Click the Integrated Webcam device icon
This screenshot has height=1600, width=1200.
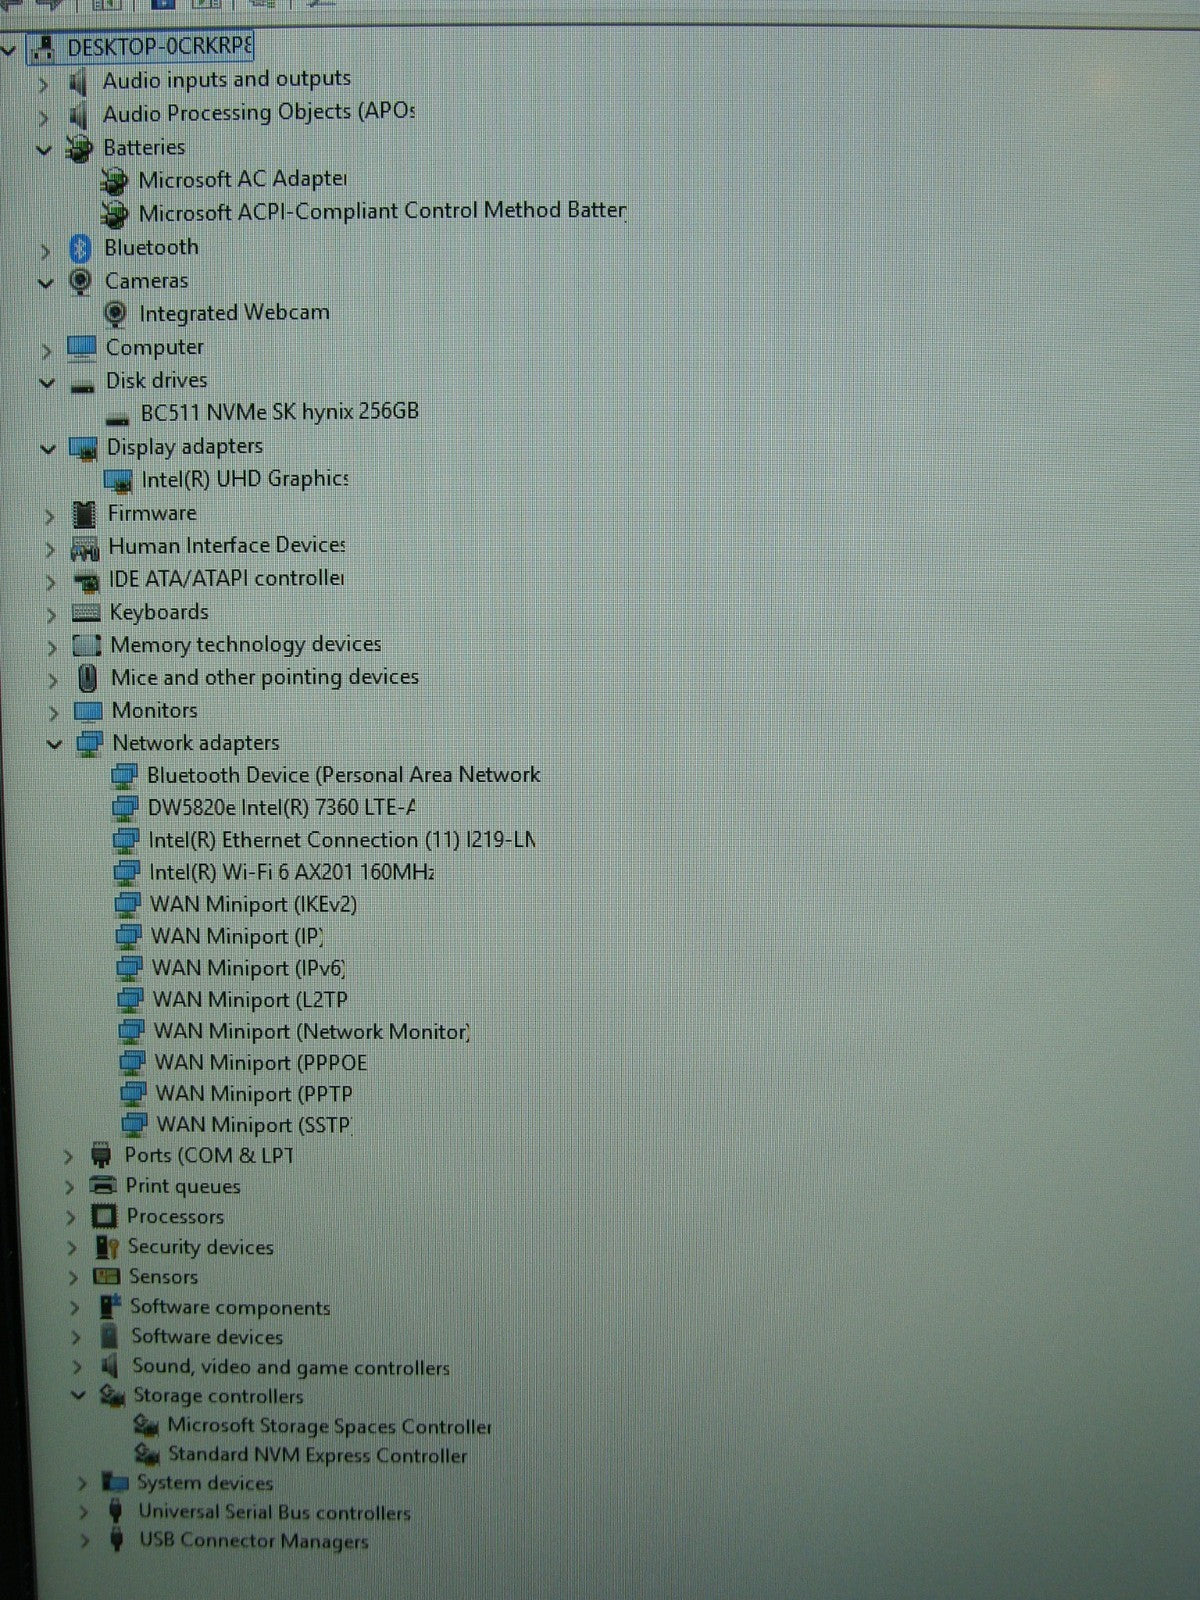tap(116, 314)
